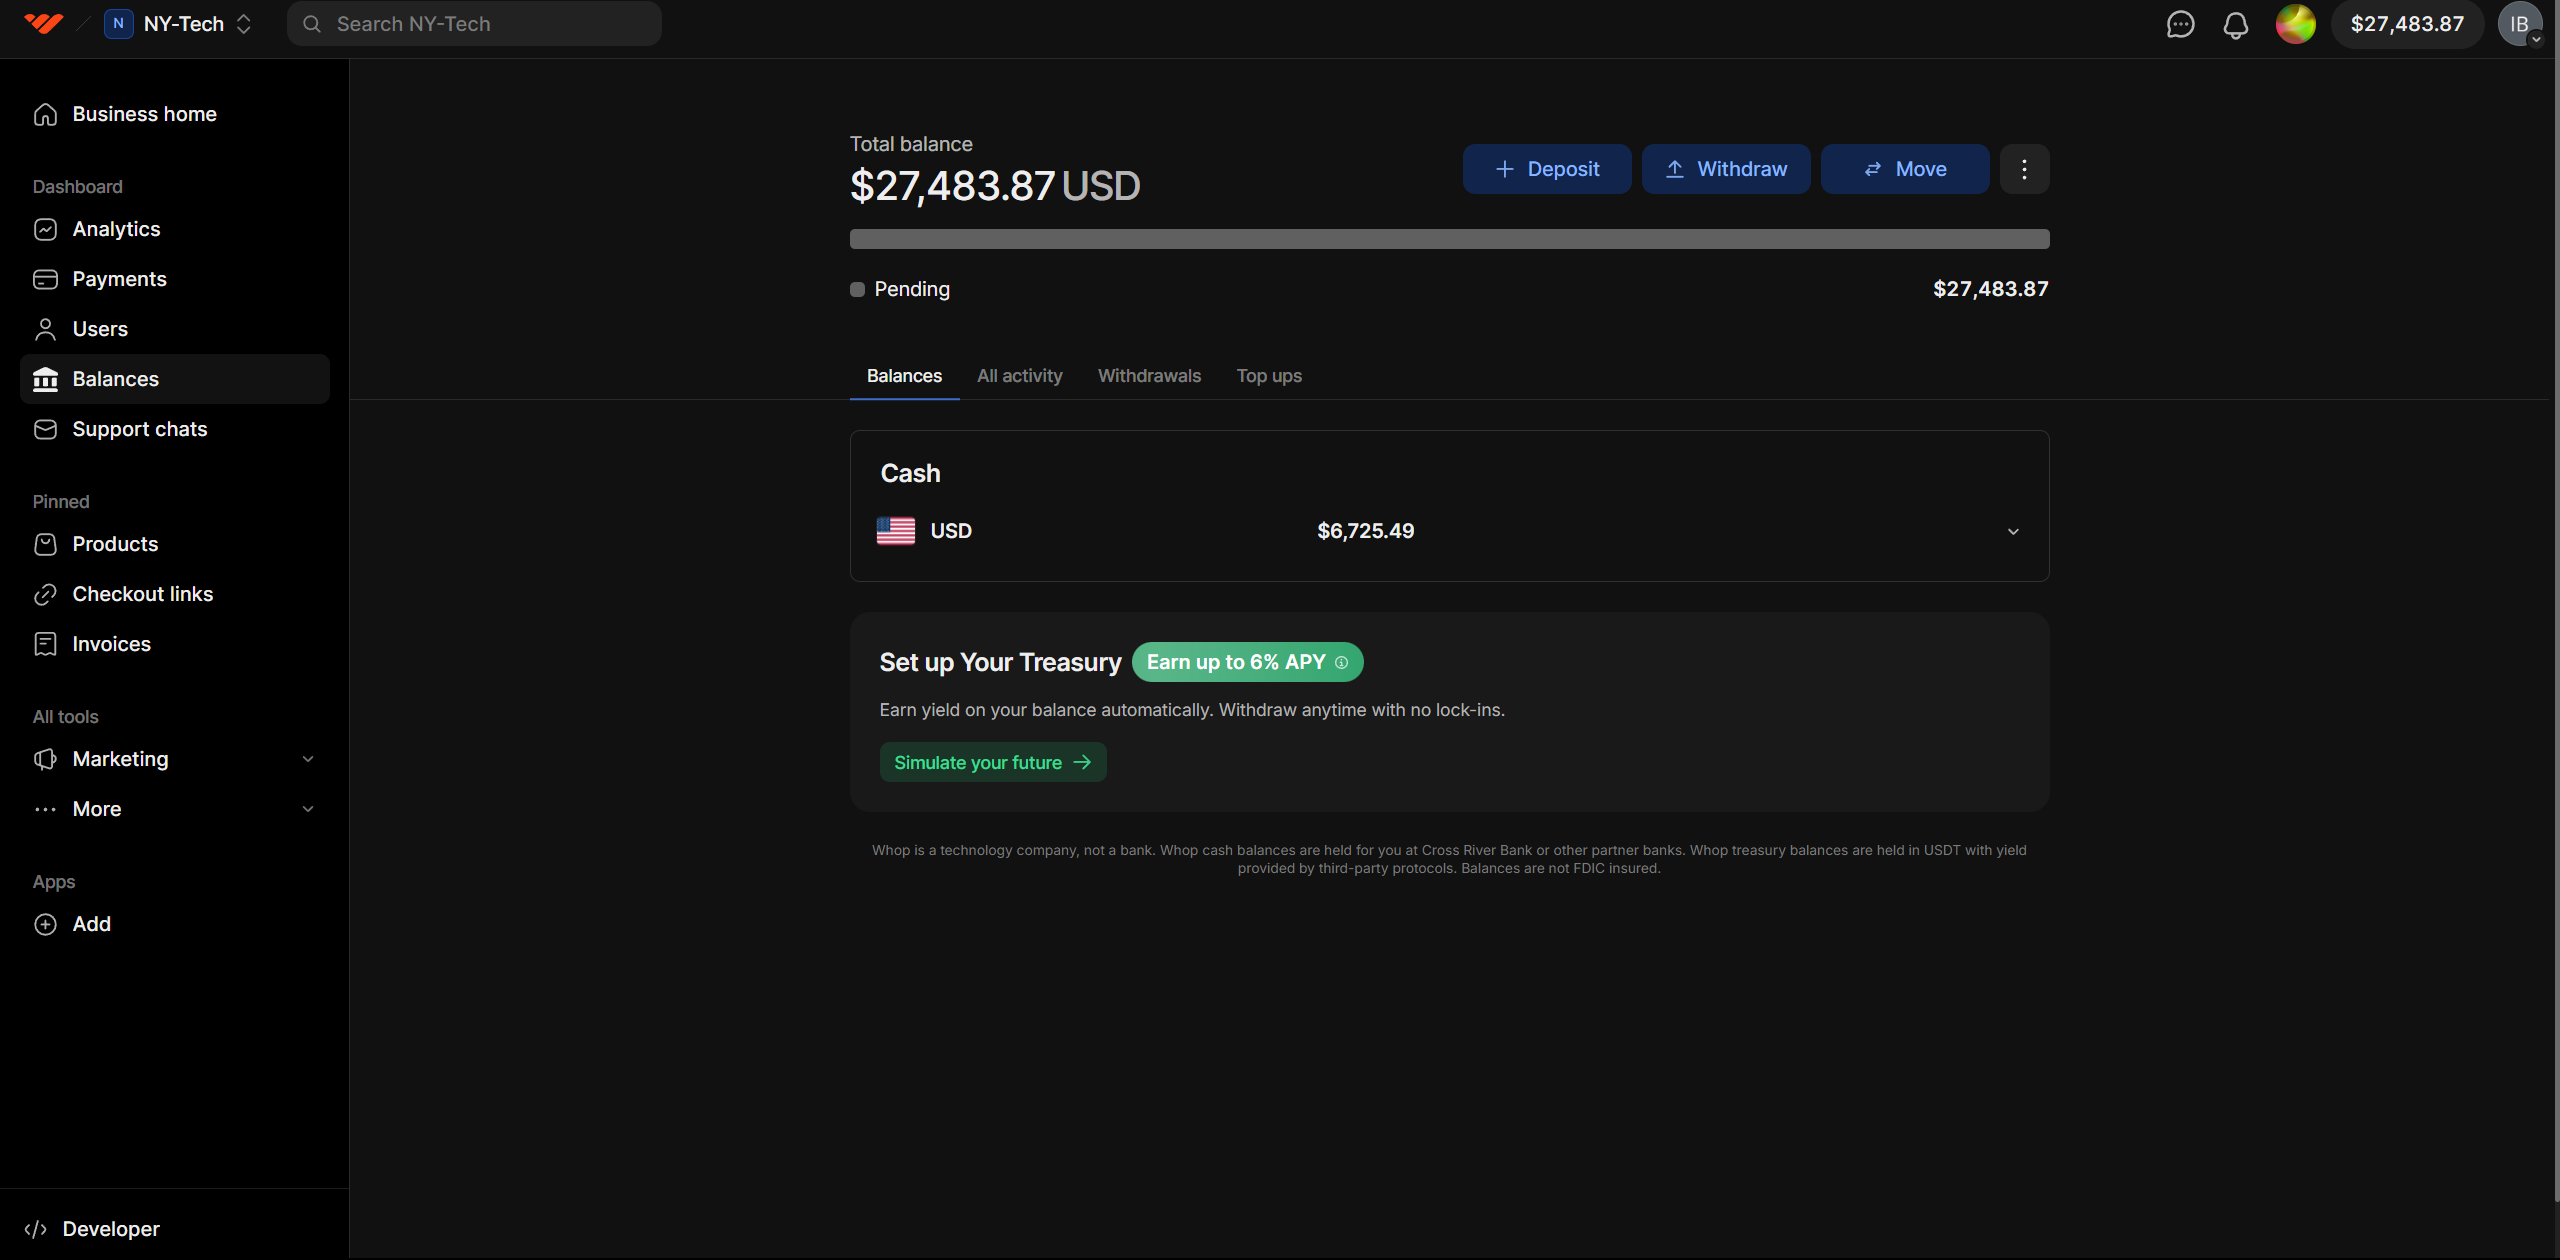Select the Checkout links tool
The image size is (2560, 1260).
point(143,594)
